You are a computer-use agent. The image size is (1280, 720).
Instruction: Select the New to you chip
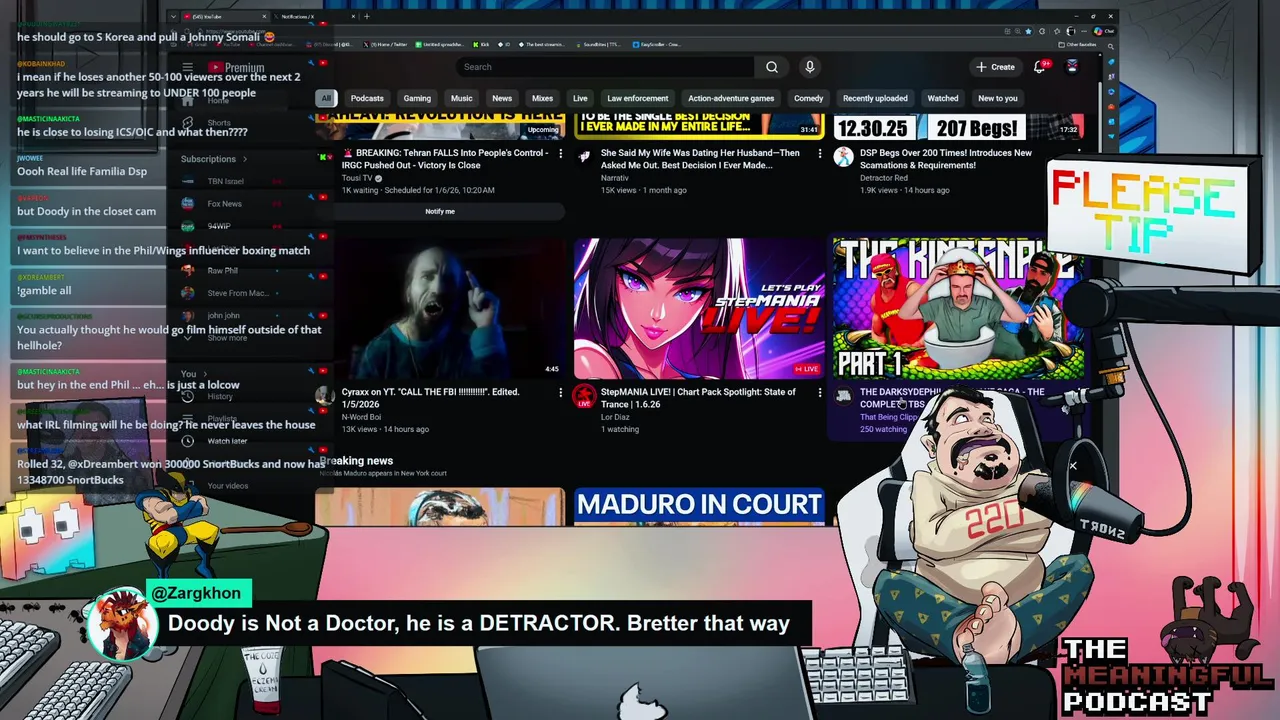click(997, 98)
